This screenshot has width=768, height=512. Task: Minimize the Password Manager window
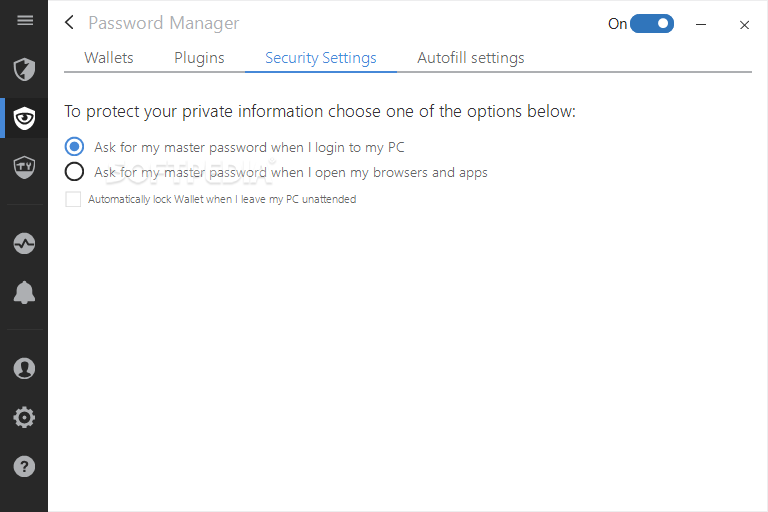coord(701,24)
